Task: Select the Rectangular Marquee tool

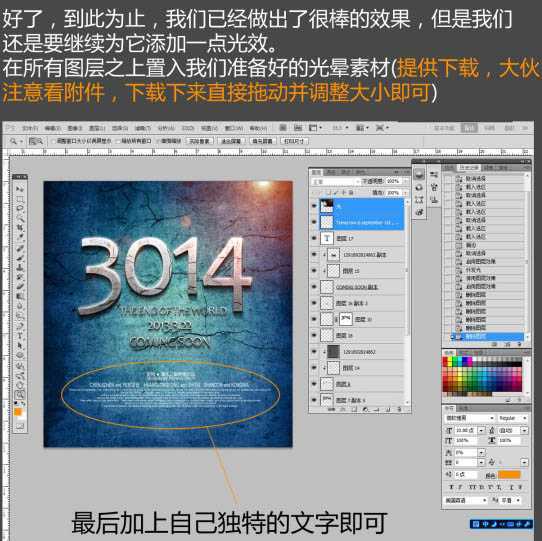Action: (20, 199)
